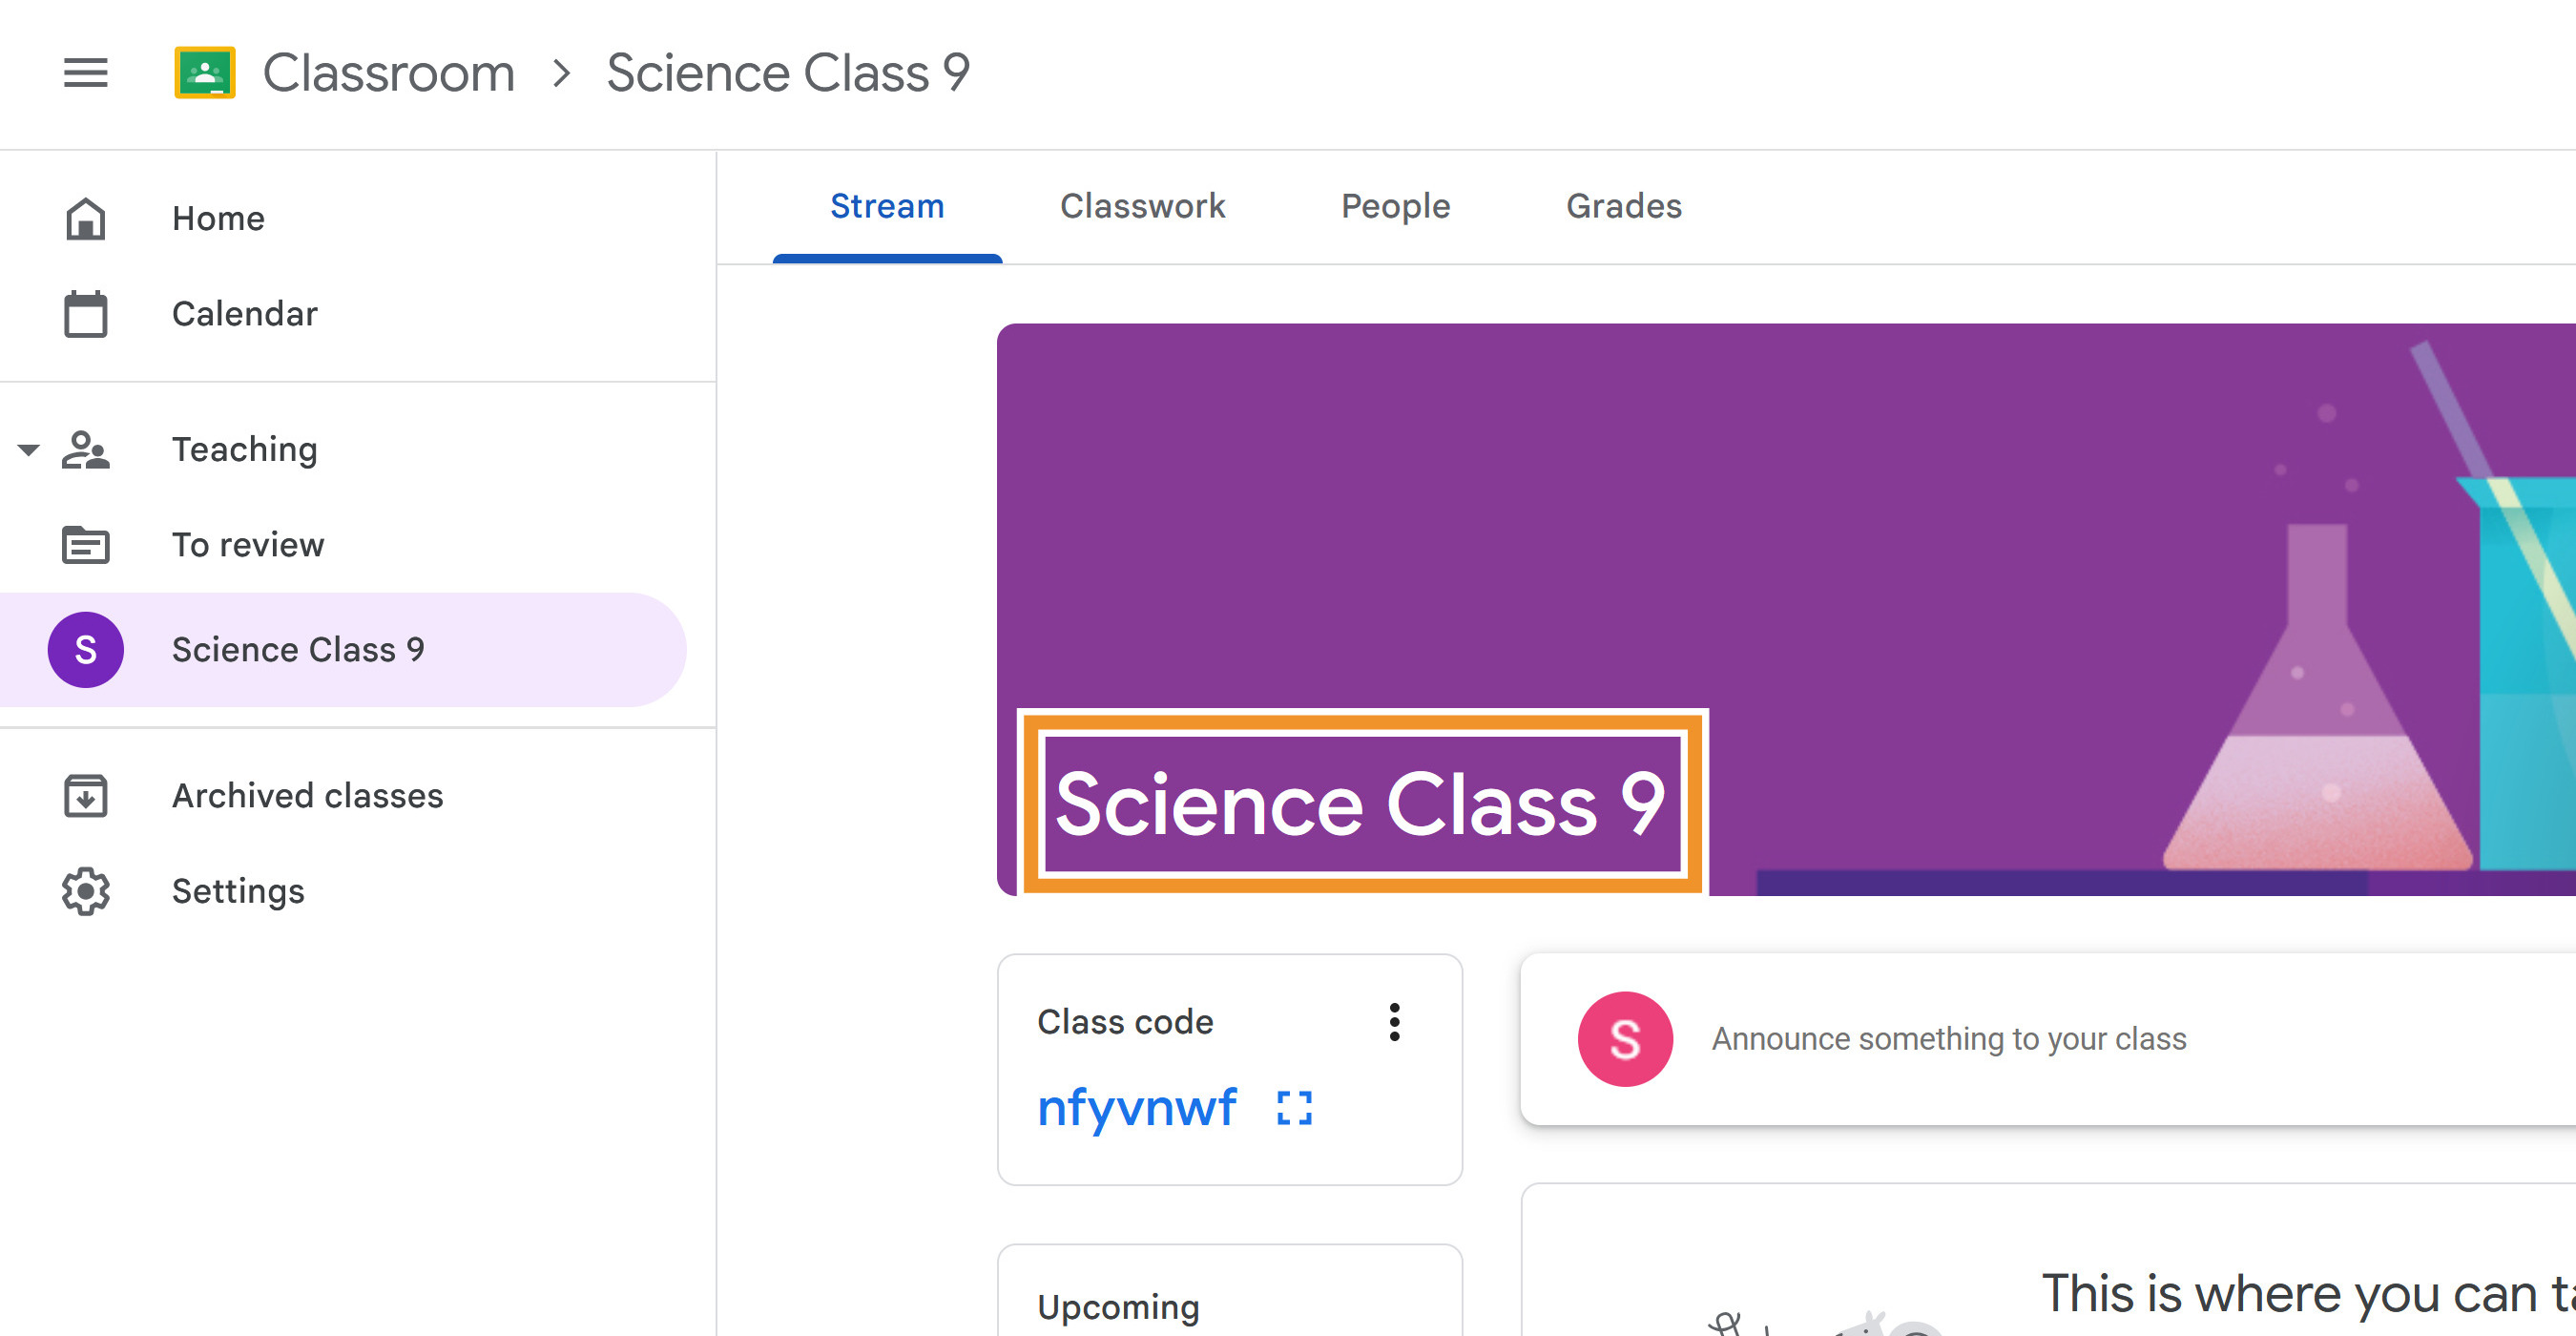Click the Science Class 9 banner title

1361,803
